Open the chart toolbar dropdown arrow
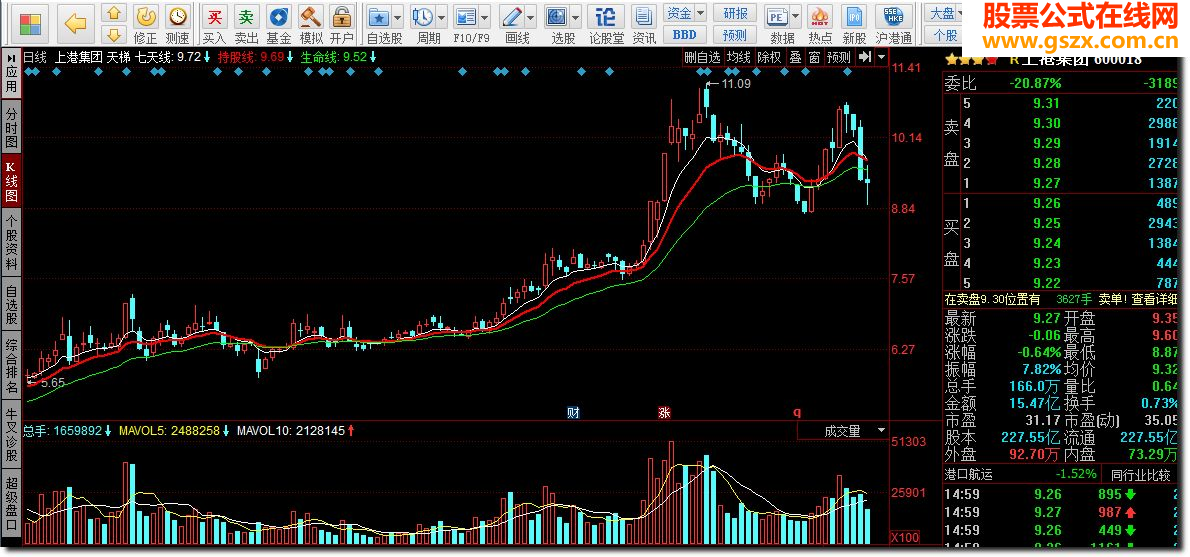Viewport: 1190px width, 557px height. (x=880, y=57)
